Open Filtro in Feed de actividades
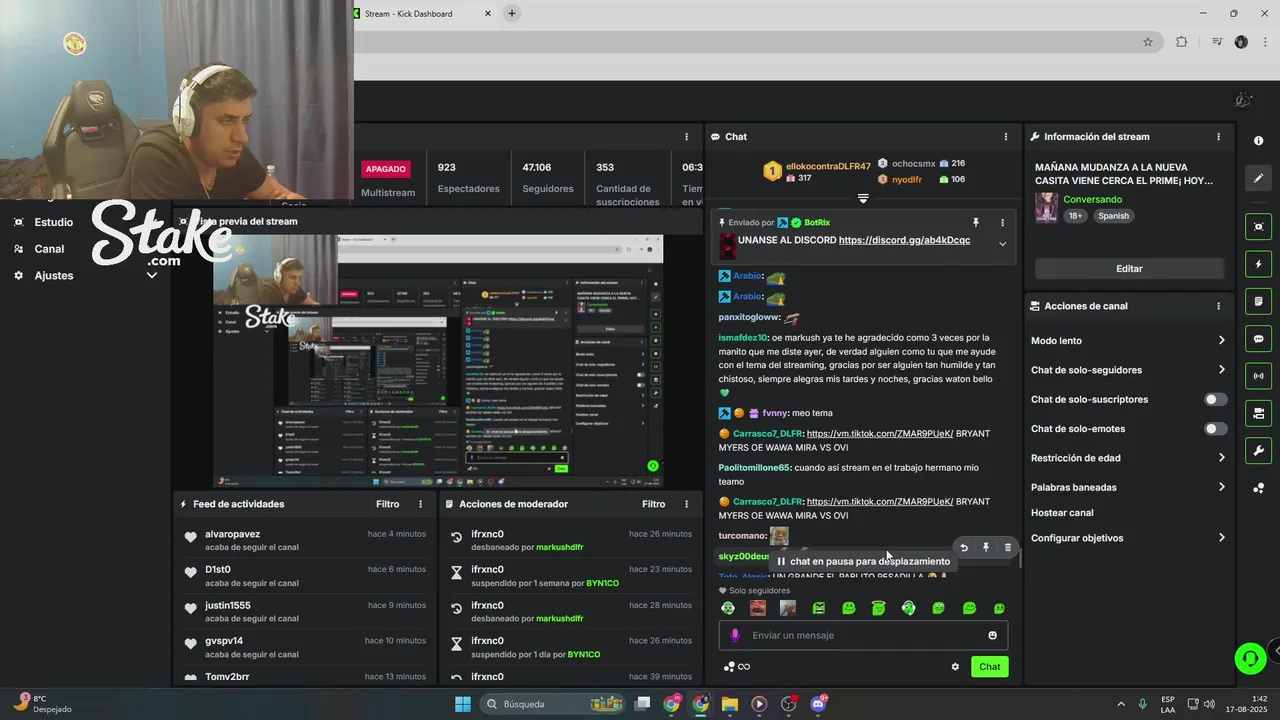The height and width of the screenshot is (720, 1280). tap(387, 504)
